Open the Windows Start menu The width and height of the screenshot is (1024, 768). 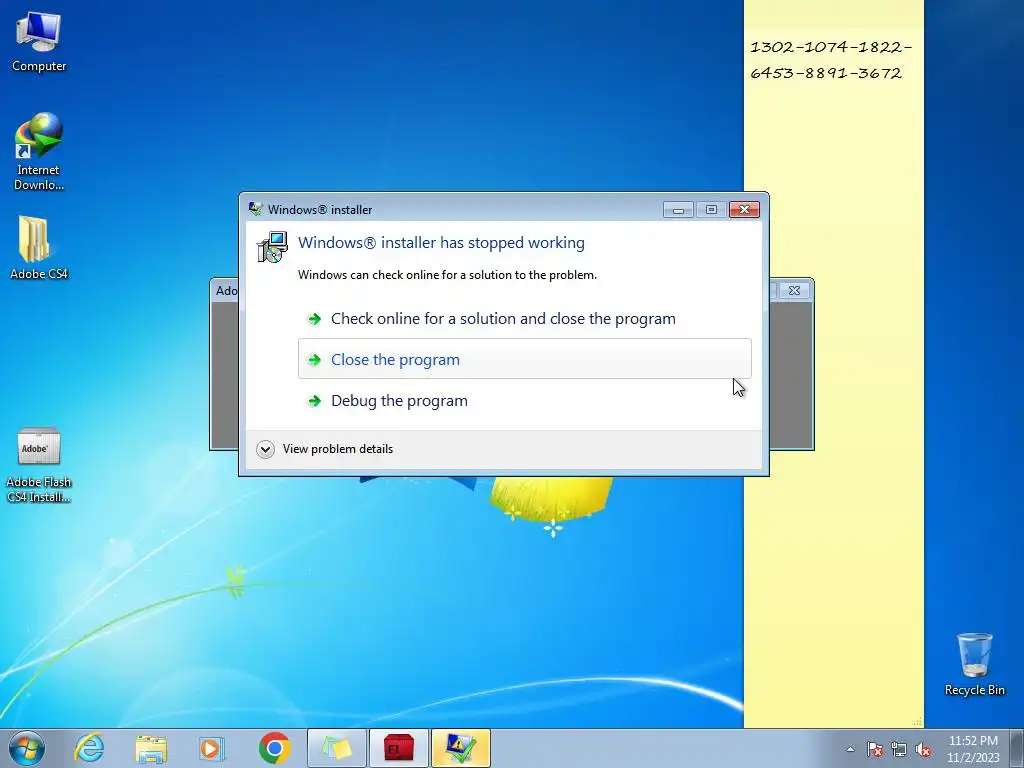coord(27,748)
